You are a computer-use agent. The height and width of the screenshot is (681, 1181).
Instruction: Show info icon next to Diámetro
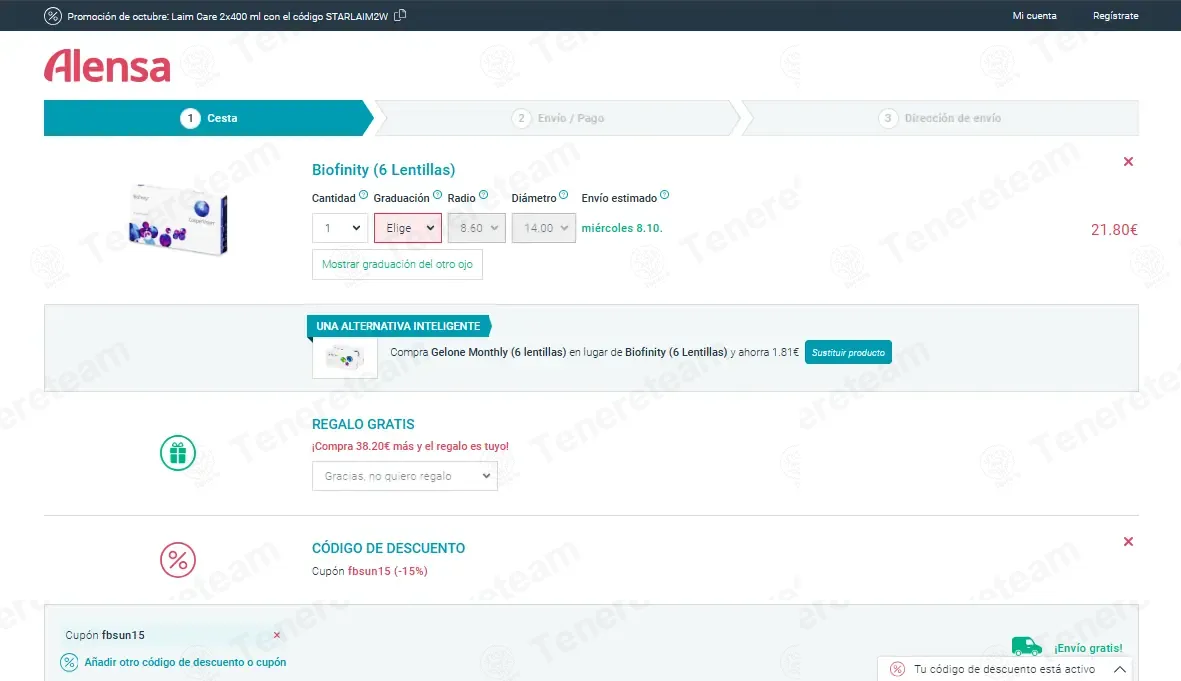pyautogui.click(x=563, y=195)
